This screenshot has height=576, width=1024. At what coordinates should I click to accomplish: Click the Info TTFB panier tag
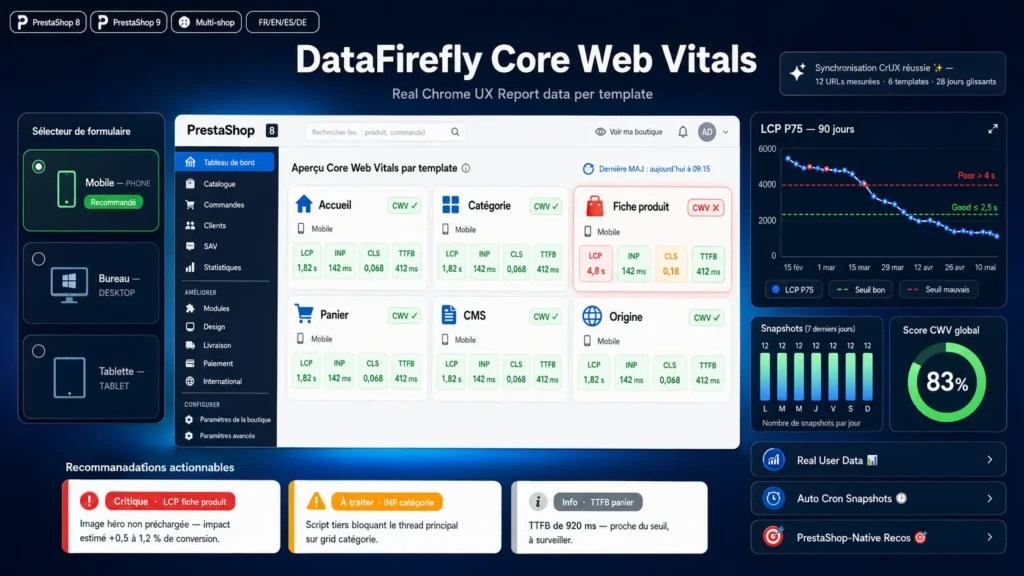pyautogui.click(x=598, y=502)
